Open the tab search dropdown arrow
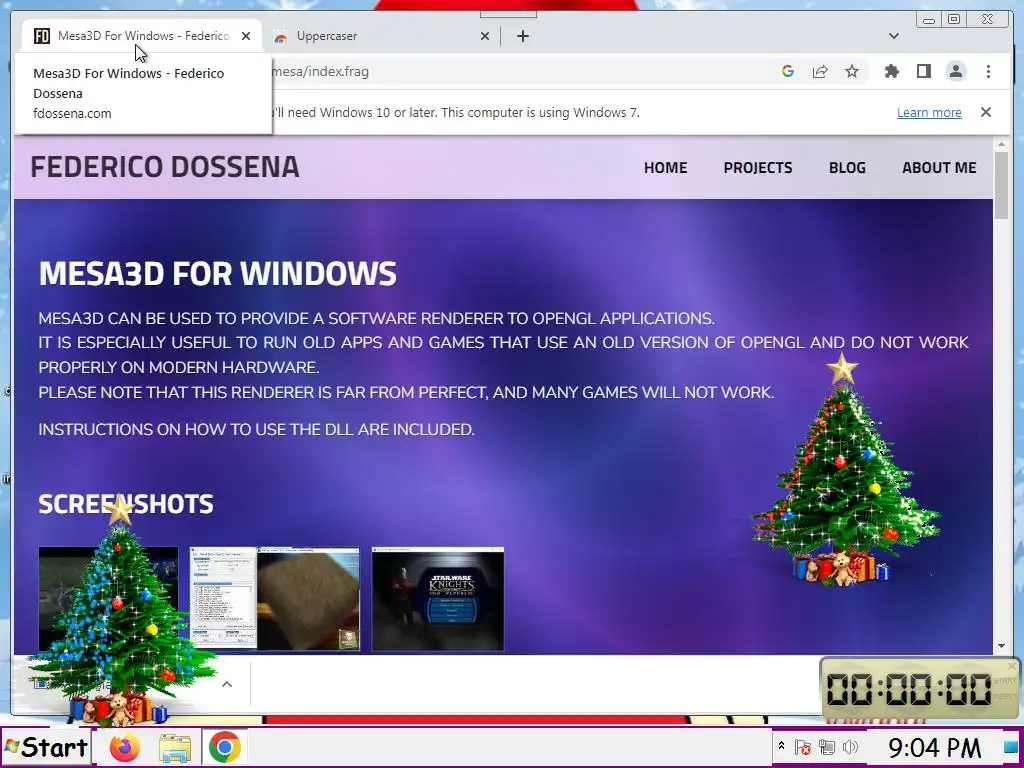The width and height of the screenshot is (1024, 768). (894, 36)
